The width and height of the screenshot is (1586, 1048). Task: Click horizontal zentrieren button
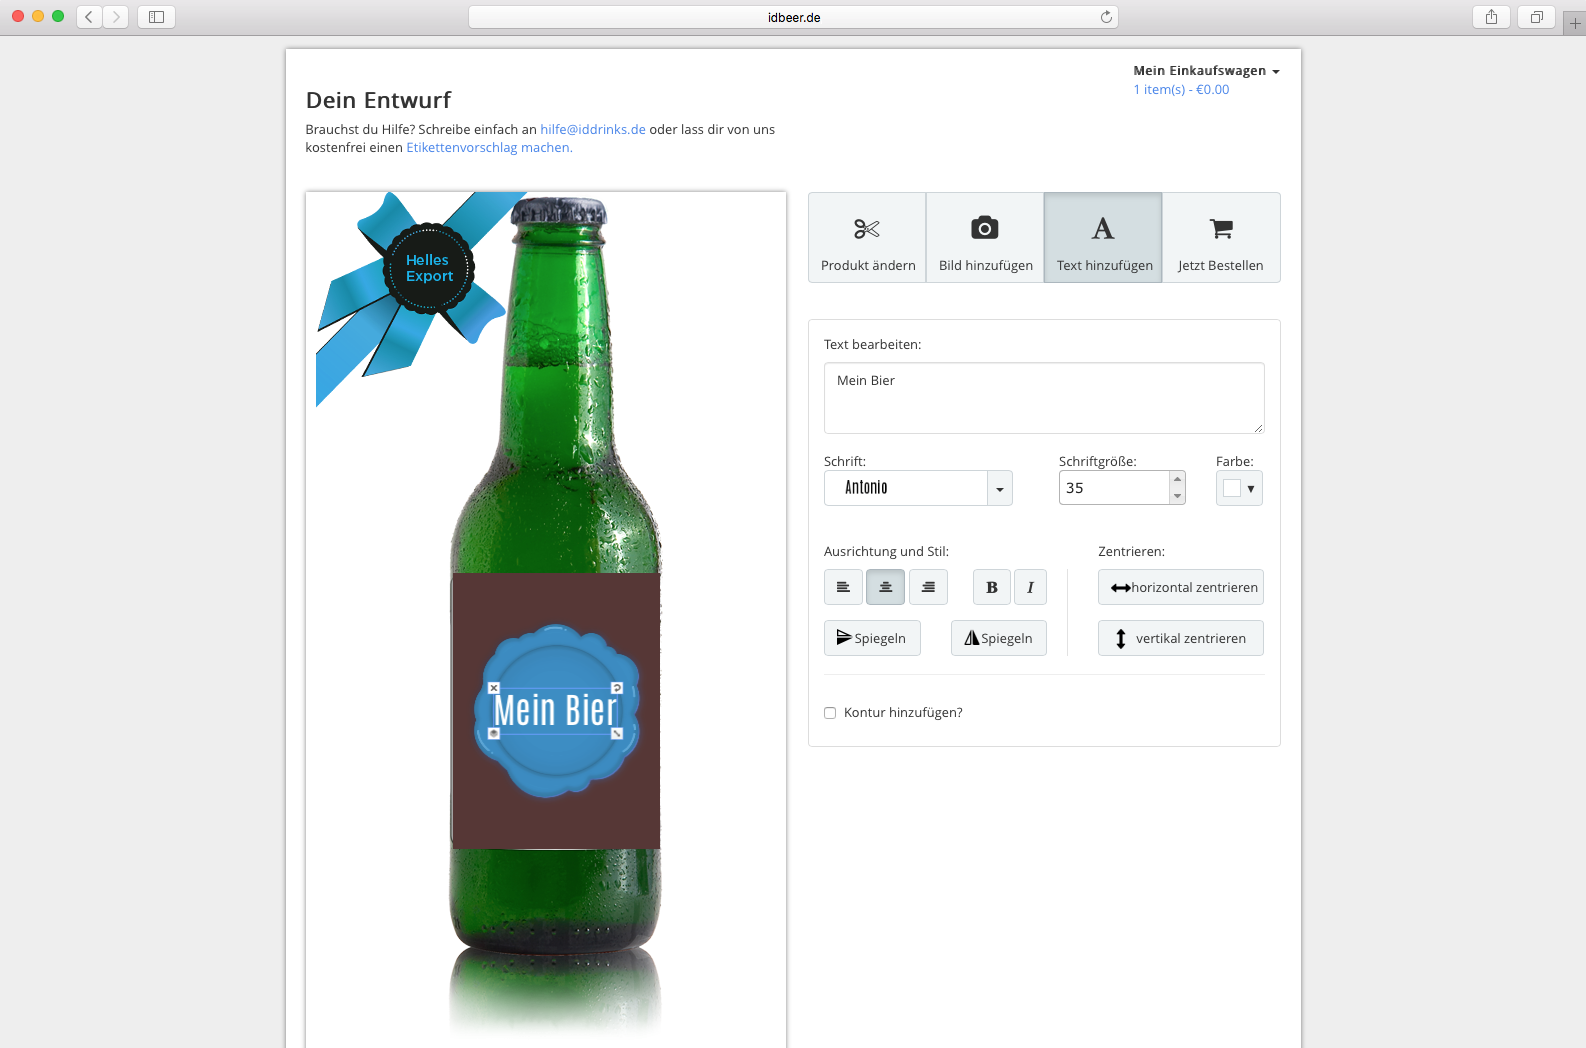pos(1181,587)
